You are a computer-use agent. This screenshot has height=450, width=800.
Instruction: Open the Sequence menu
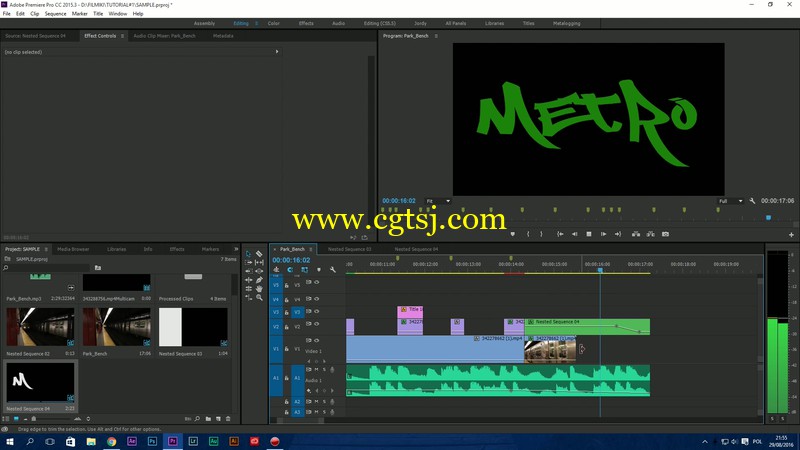point(55,14)
